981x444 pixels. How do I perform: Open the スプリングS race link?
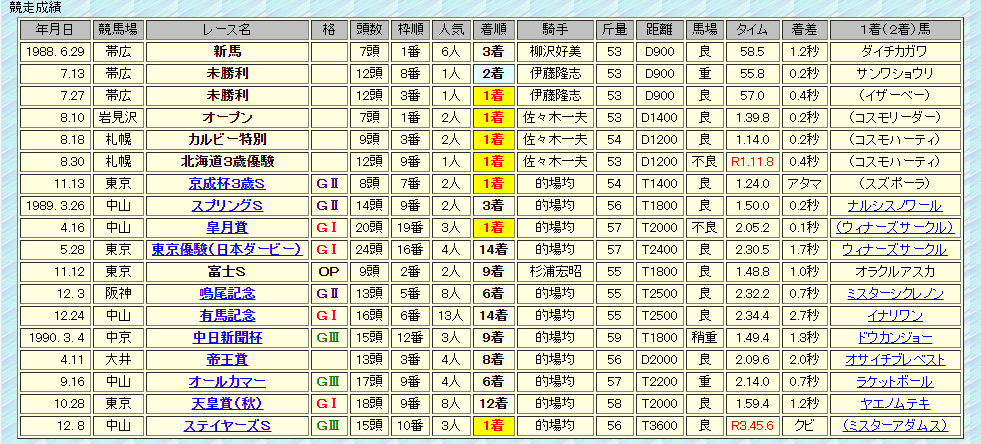226,205
